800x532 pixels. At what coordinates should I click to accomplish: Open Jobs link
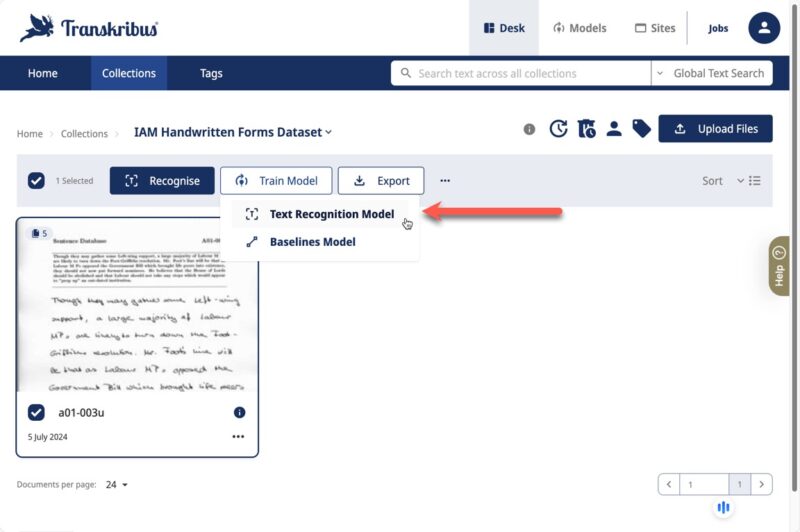click(x=718, y=28)
